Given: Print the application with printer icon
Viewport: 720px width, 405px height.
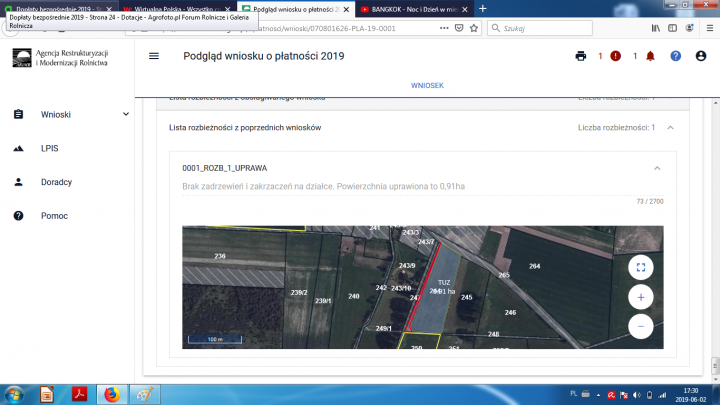Looking at the screenshot, I should click(x=580, y=56).
